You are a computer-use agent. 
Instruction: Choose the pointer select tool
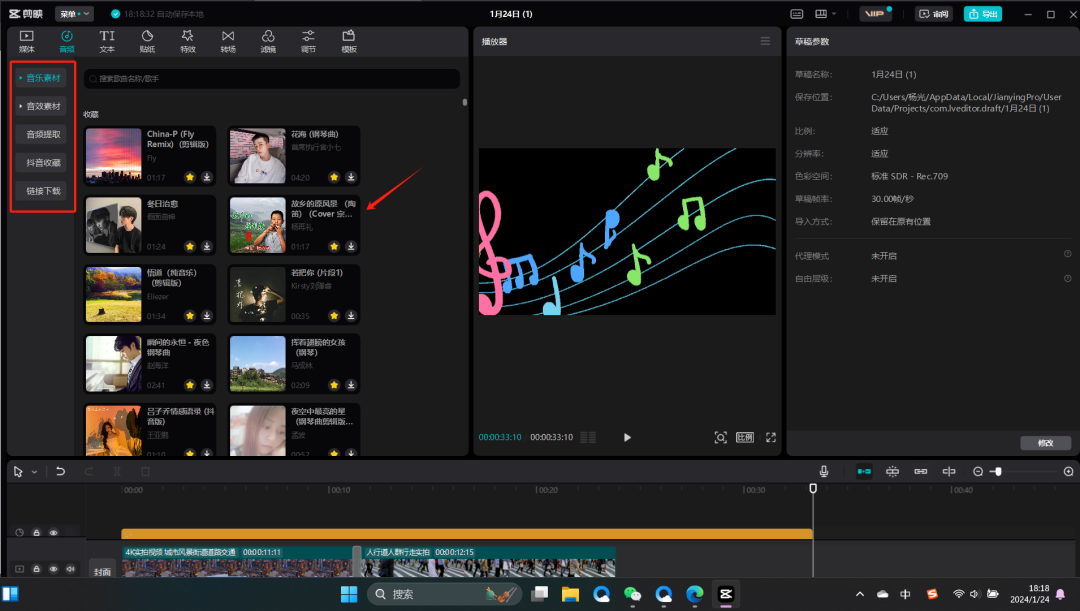(x=18, y=472)
